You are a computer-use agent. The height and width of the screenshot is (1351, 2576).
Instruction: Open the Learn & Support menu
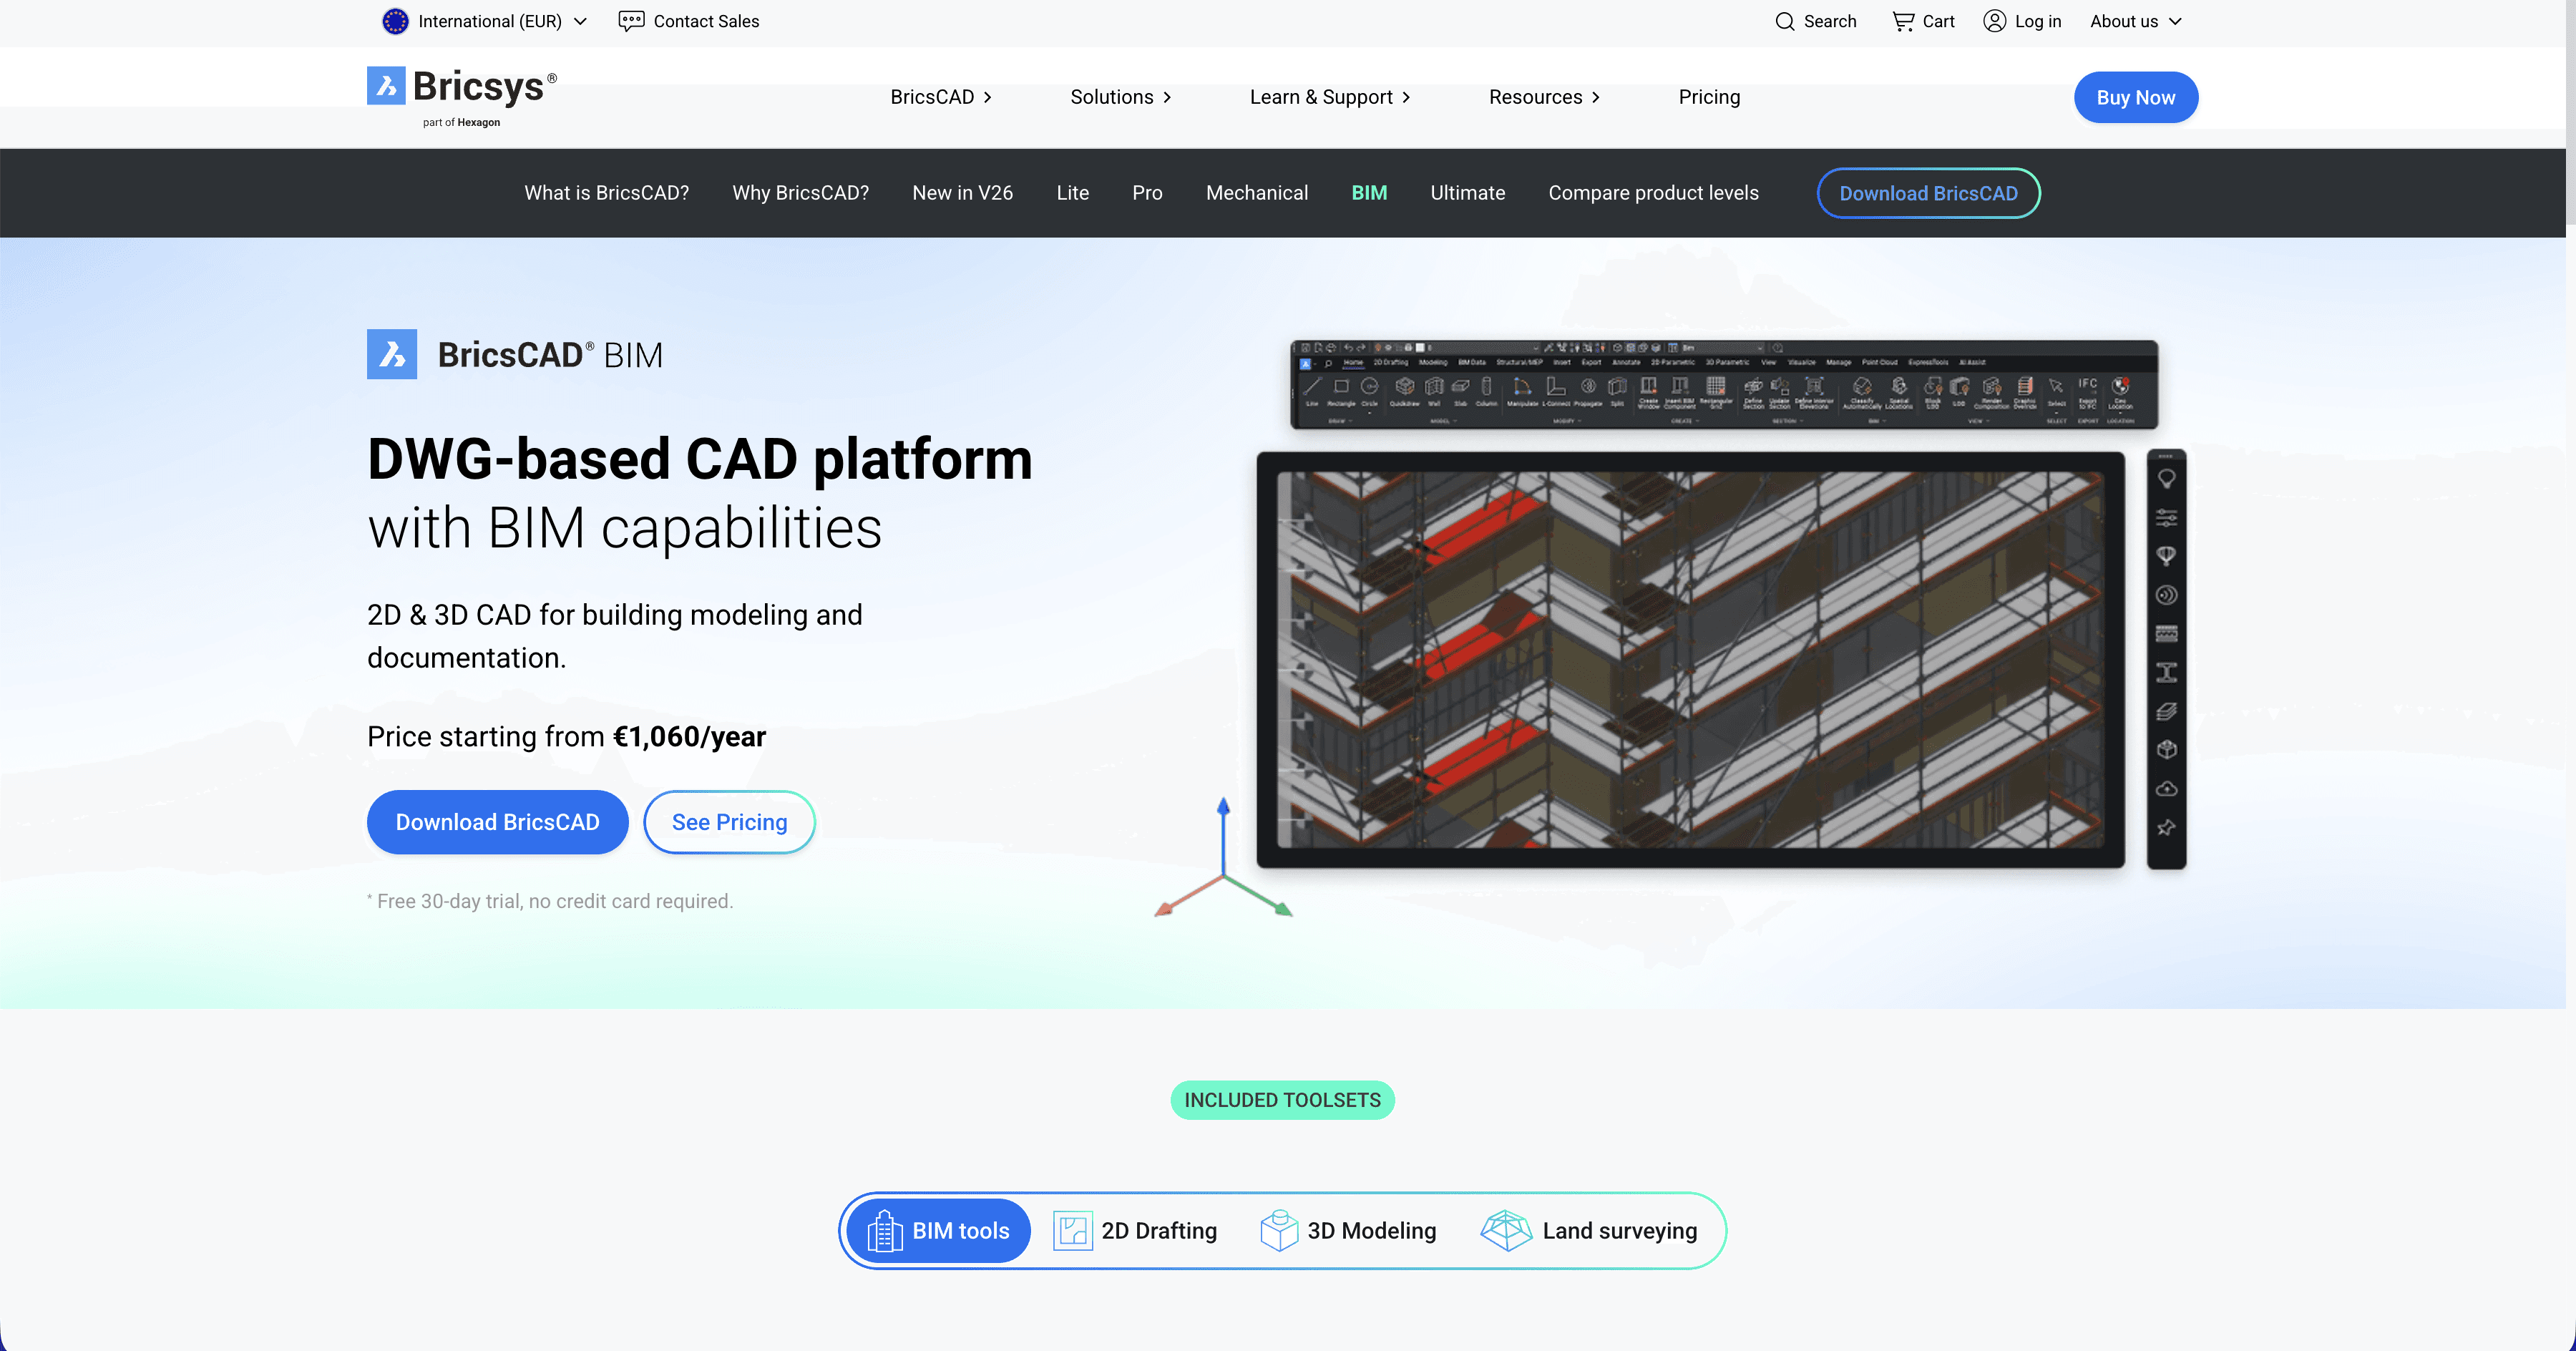click(x=1329, y=97)
